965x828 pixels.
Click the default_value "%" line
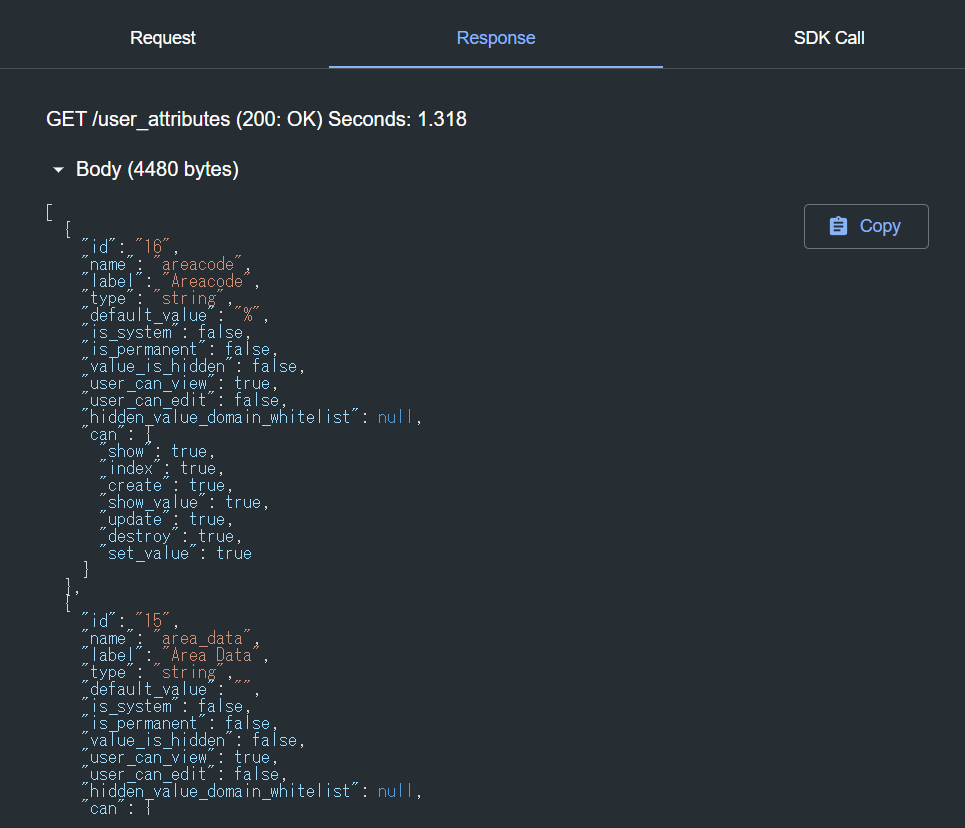175,315
